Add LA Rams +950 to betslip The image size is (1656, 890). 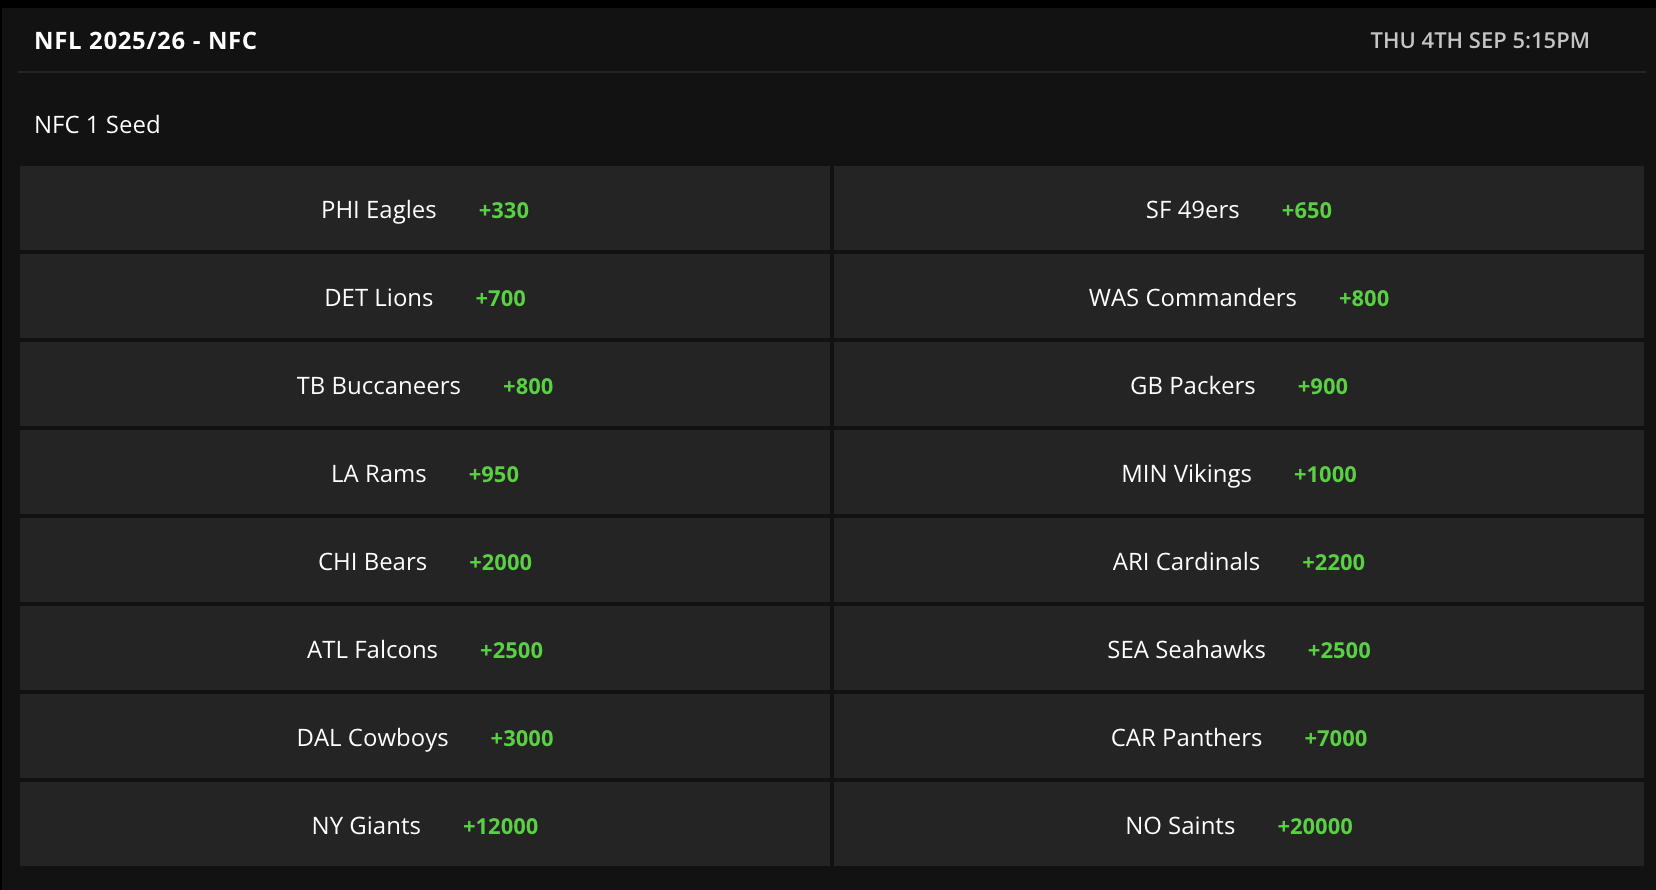click(x=425, y=473)
